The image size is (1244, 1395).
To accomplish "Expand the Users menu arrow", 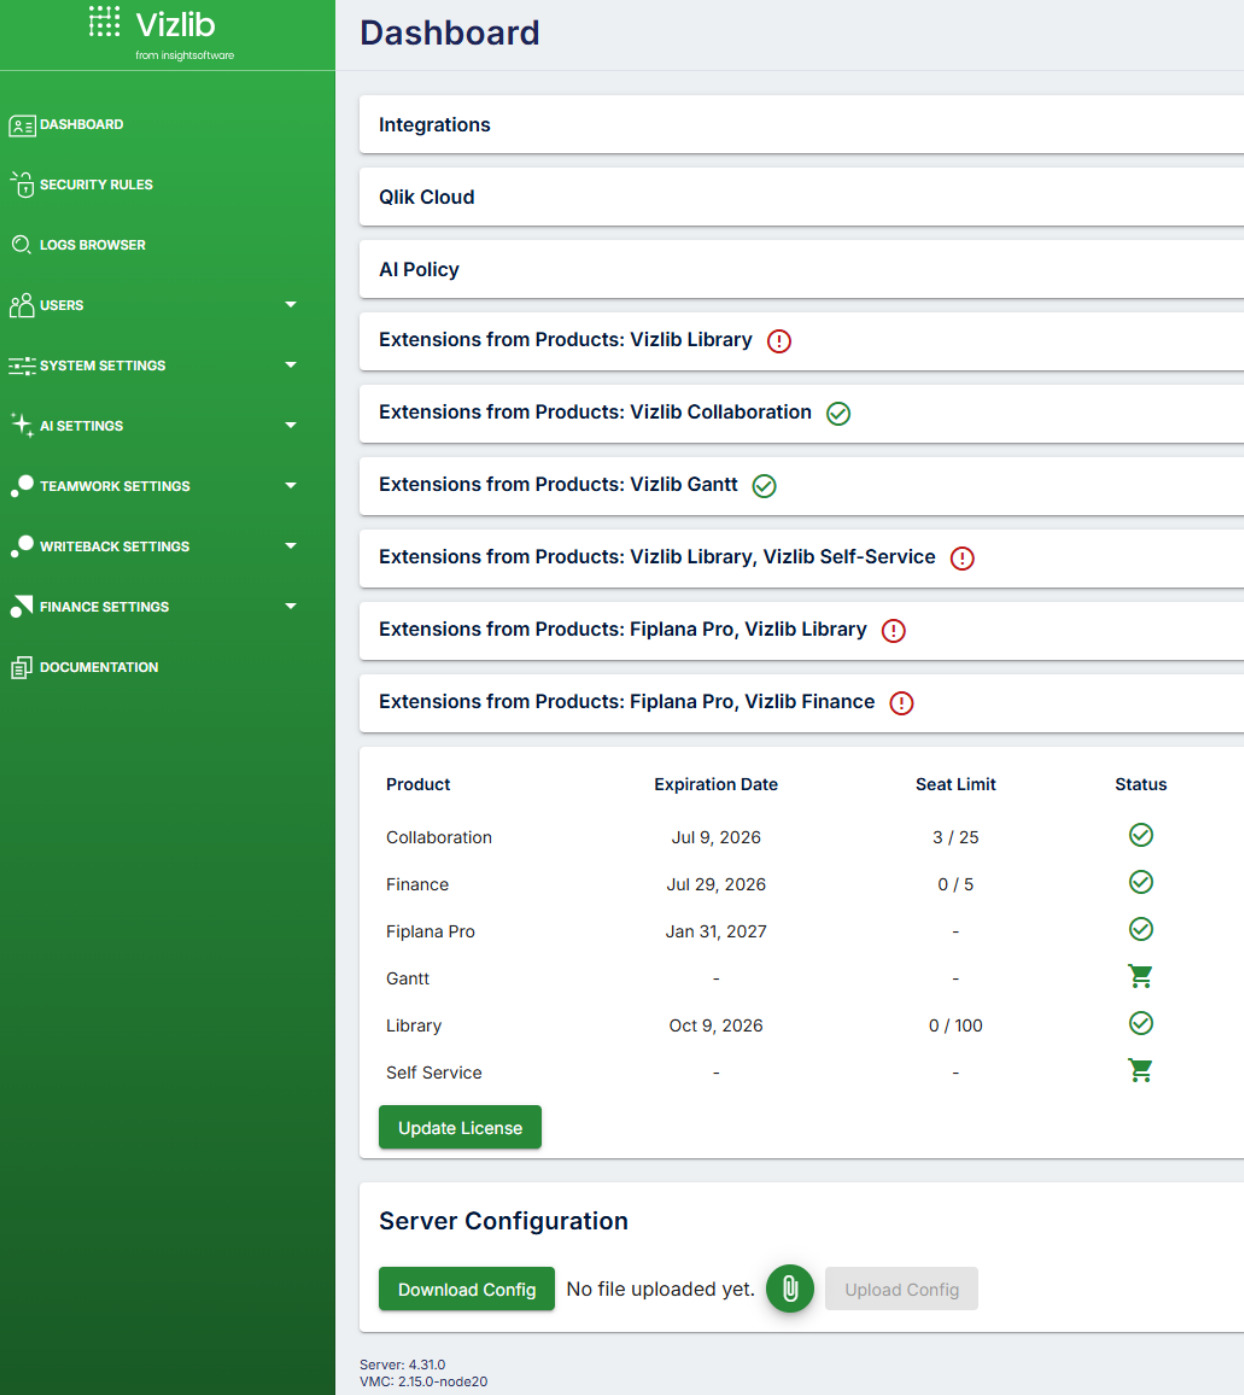I will (291, 305).
